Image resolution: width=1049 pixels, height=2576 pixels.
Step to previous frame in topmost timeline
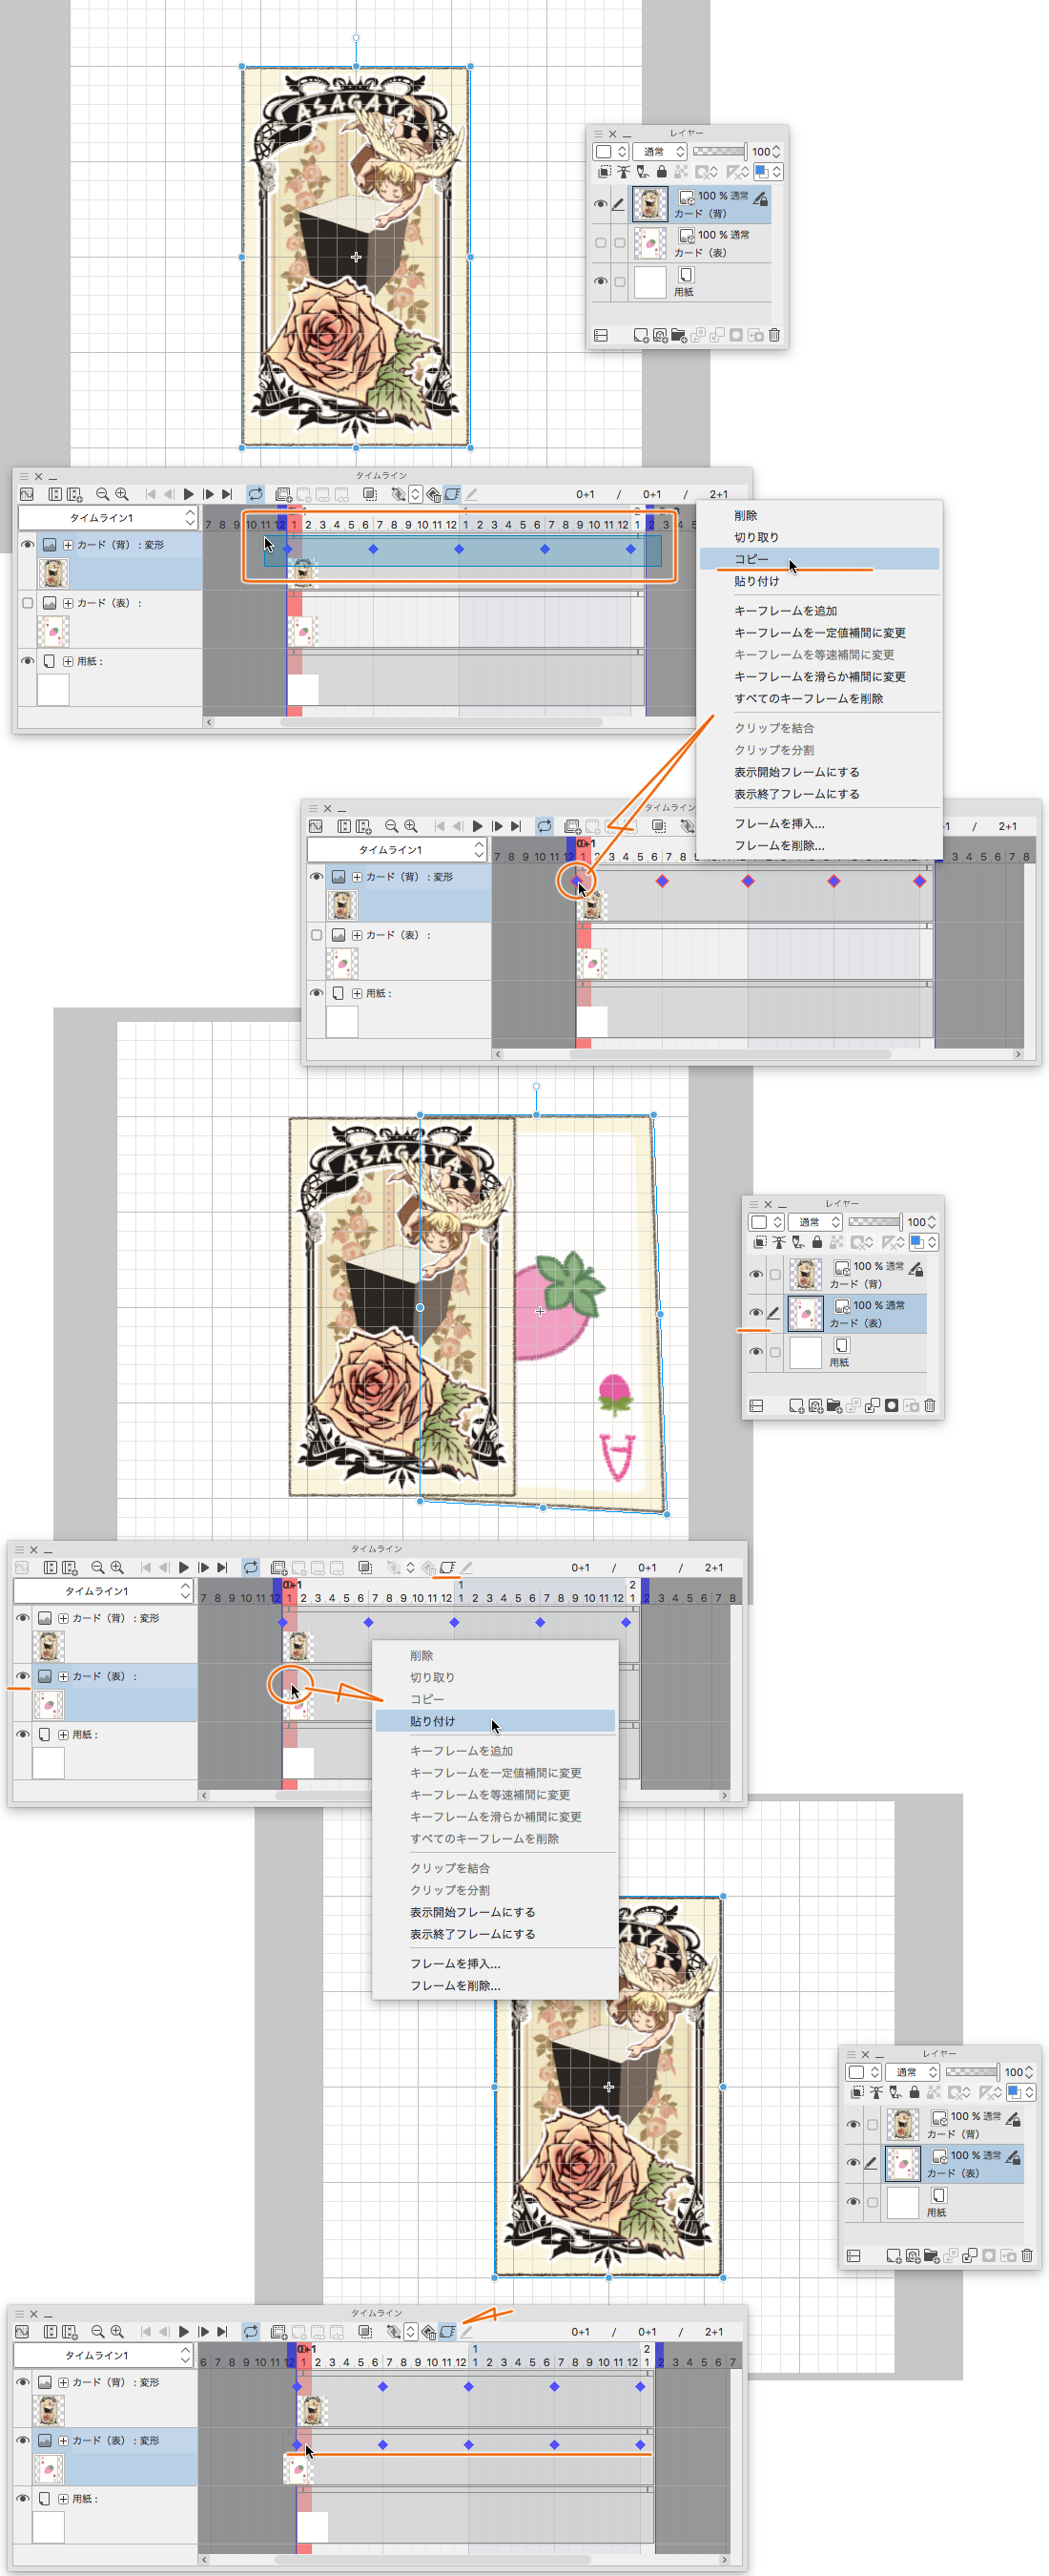point(169,494)
